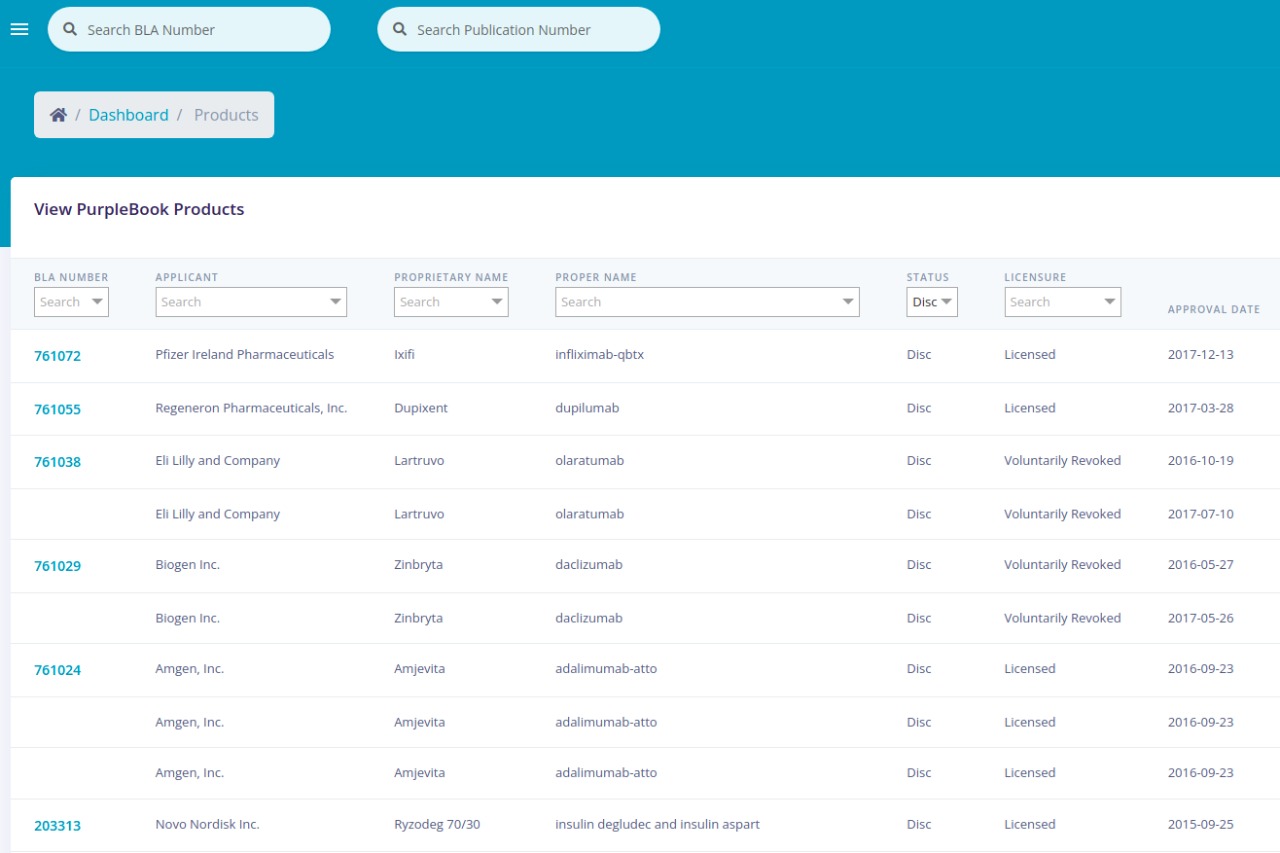Image resolution: width=1280 pixels, height=853 pixels.
Task: Open the Proper Name filter dropdown
Action: tap(848, 302)
